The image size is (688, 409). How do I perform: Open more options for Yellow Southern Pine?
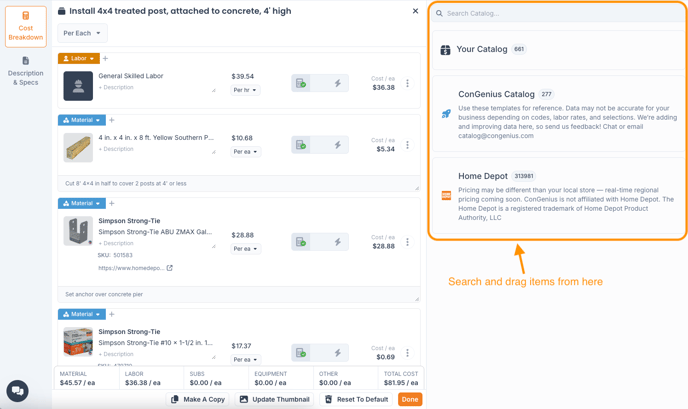pyautogui.click(x=407, y=145)
